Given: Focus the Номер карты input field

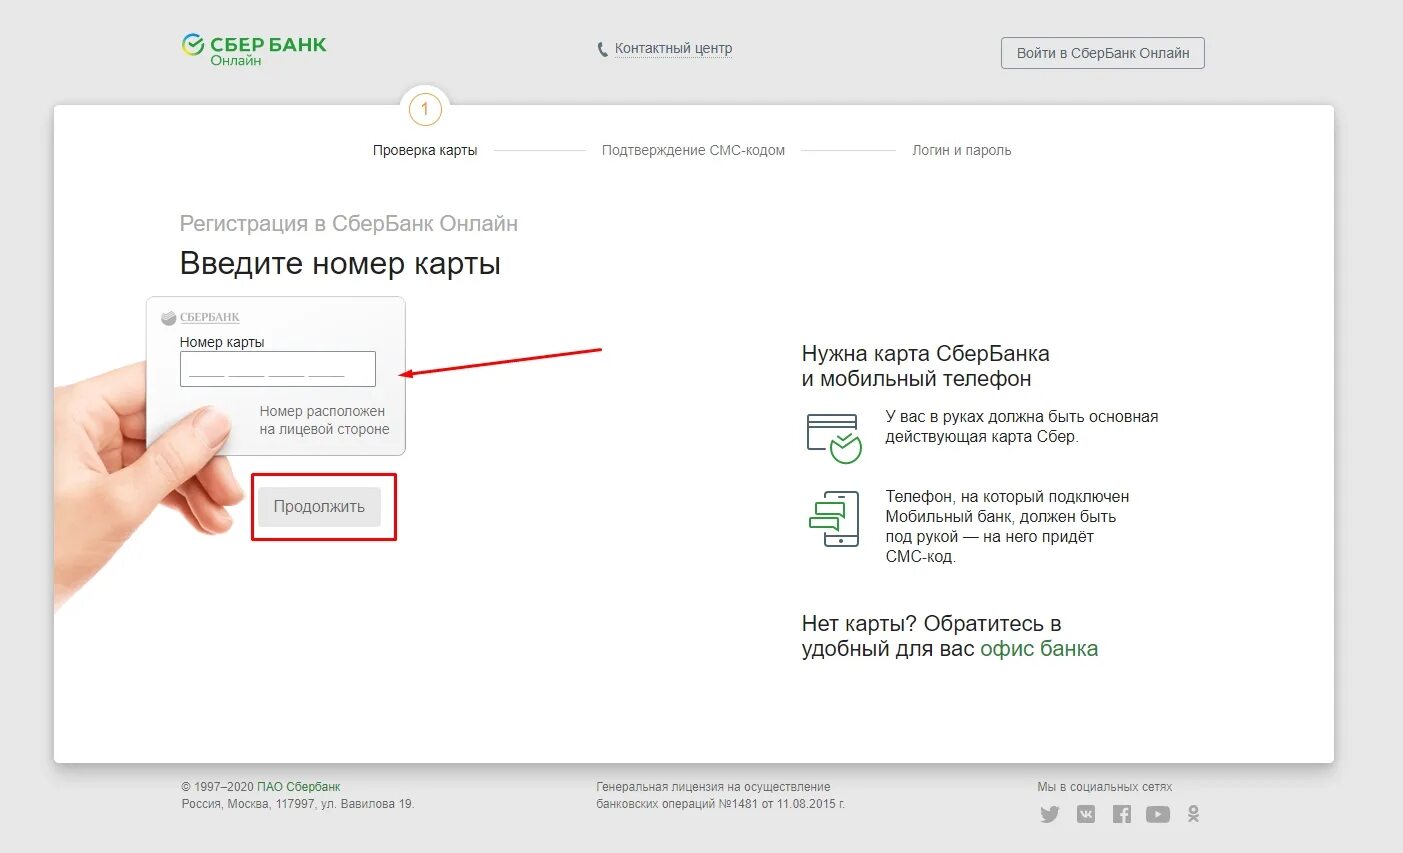Looking at the screenshot, I should tap(278, 369).
